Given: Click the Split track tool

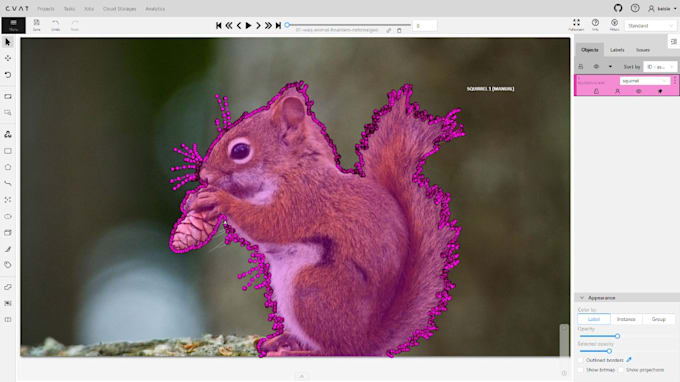Looking at the screenshot, I should (8, 320).
